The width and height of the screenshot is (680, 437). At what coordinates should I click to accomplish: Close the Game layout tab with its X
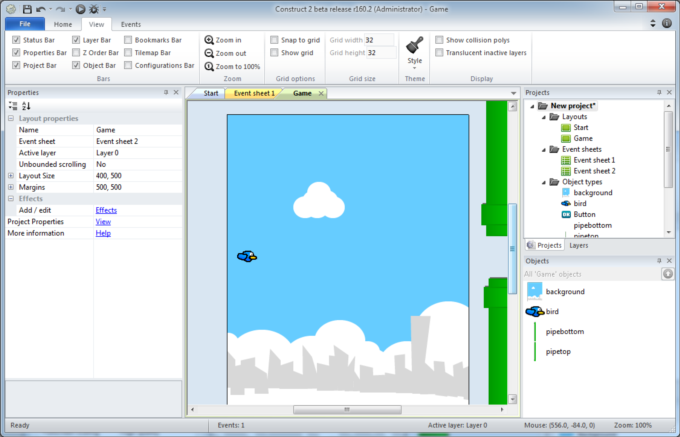[321, 93]
